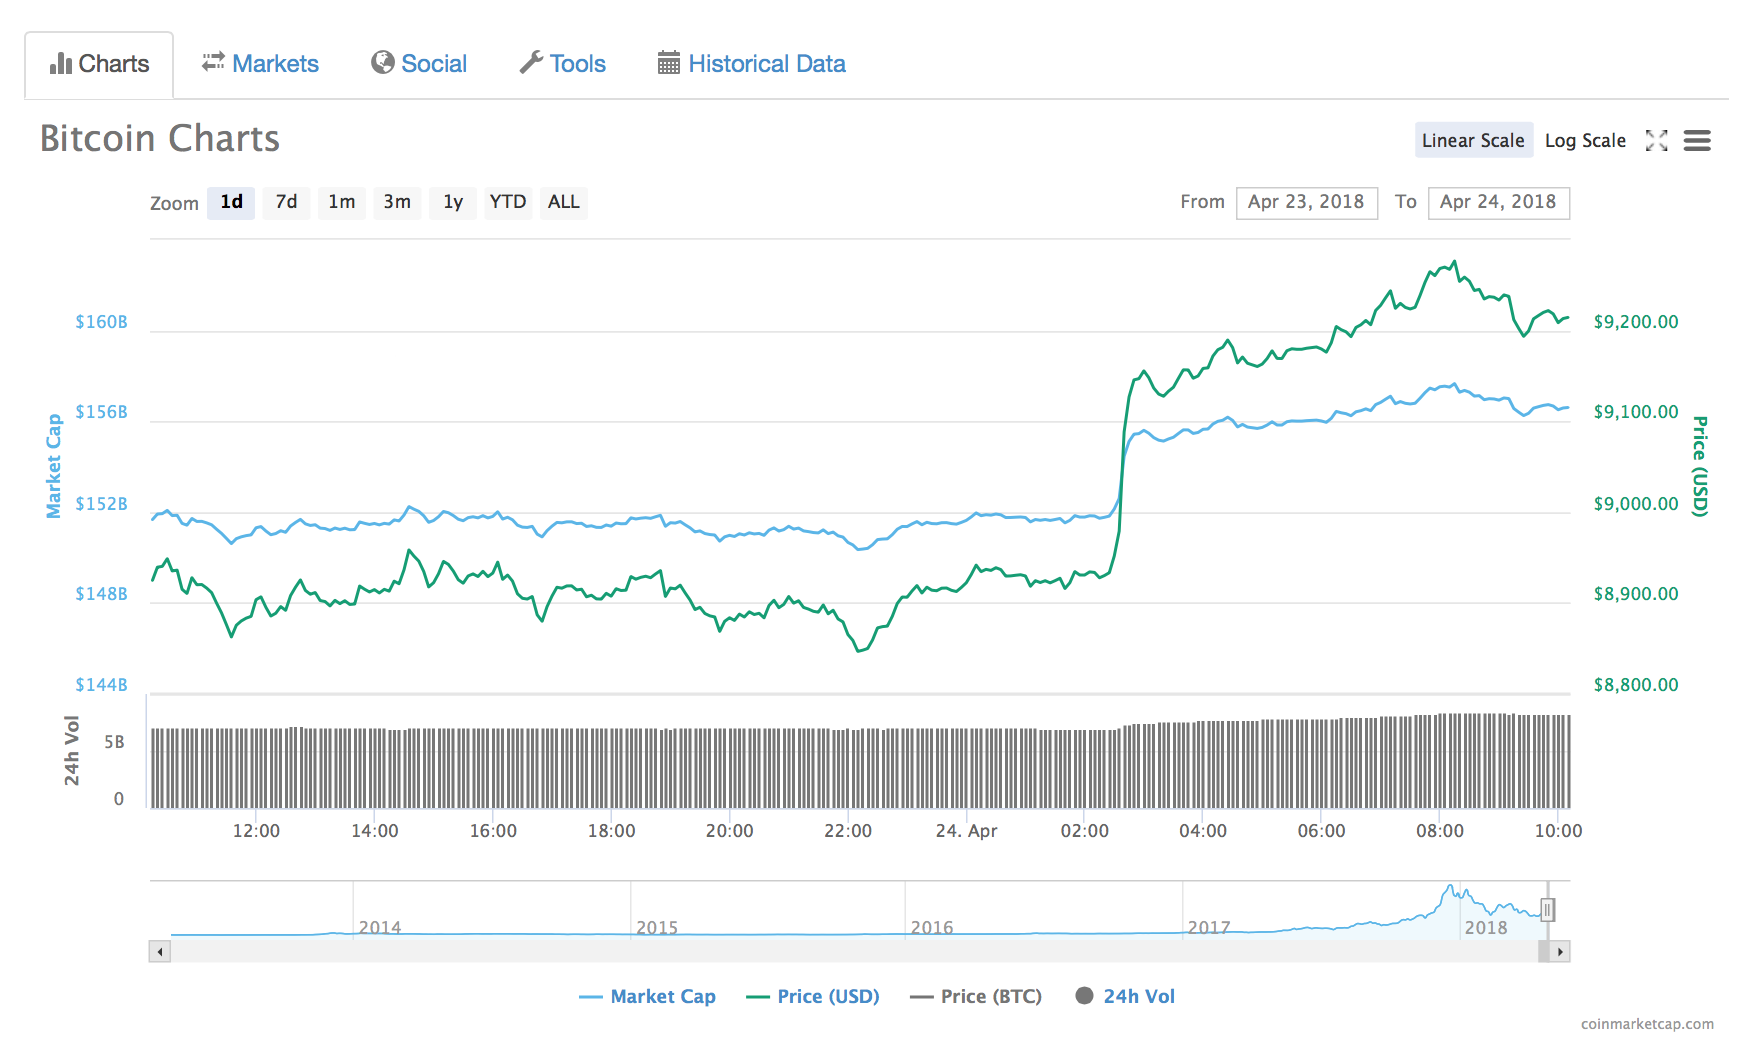
Task: Click the $9,200.00 price axis label
Action: (1636, 322)
